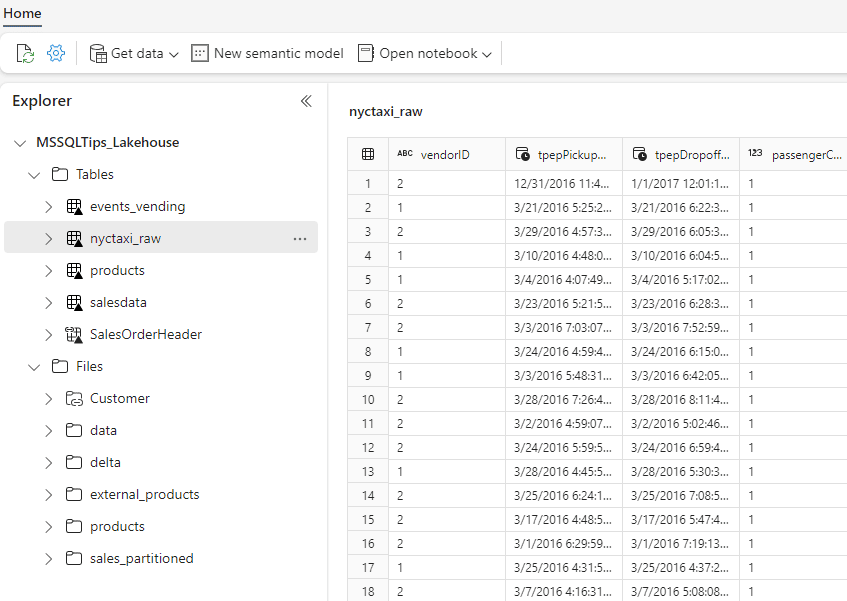847x601 pixels.
Task: Click the SalesOrderHeader shortcut table icon
Action: (x=74, y=335)
